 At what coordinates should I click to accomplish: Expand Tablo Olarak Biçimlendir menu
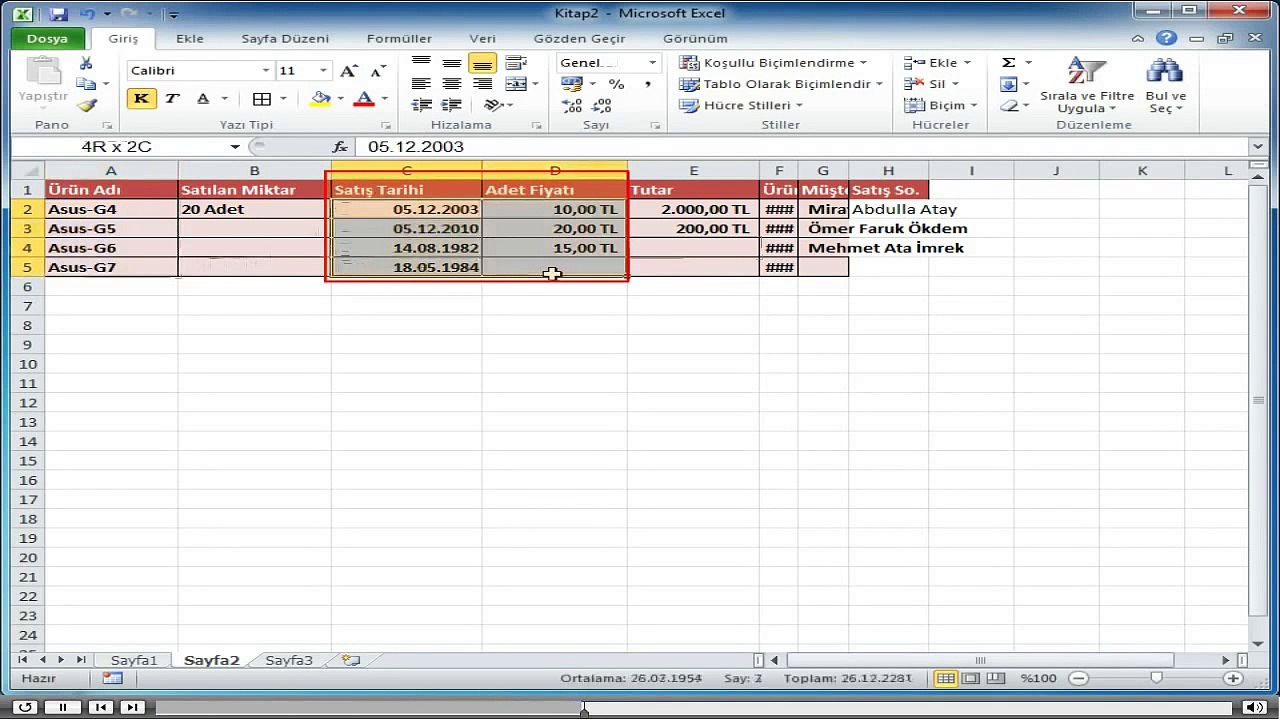[x=781, y=84]
